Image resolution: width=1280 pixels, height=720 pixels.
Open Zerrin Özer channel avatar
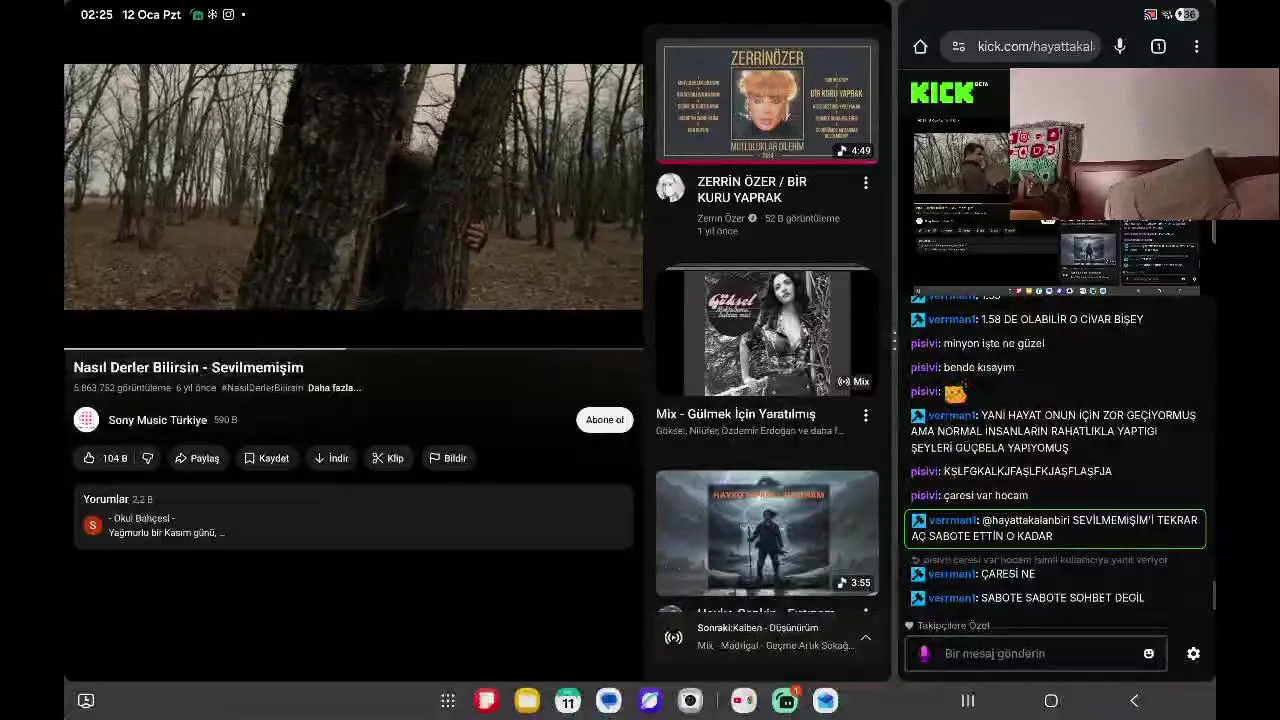point(670,187)
